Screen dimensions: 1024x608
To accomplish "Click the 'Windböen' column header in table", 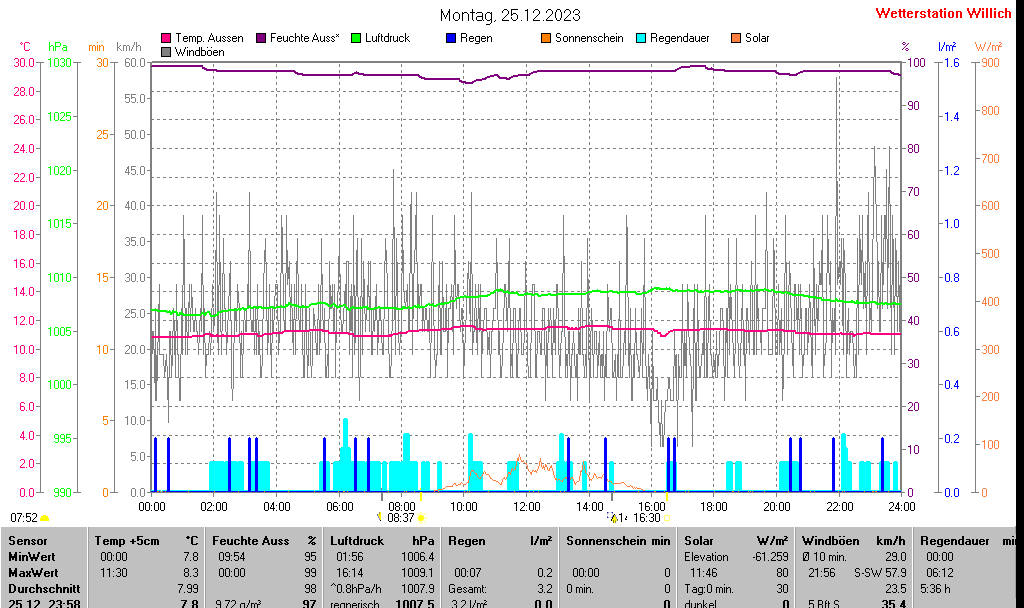I will click(829, 541).
